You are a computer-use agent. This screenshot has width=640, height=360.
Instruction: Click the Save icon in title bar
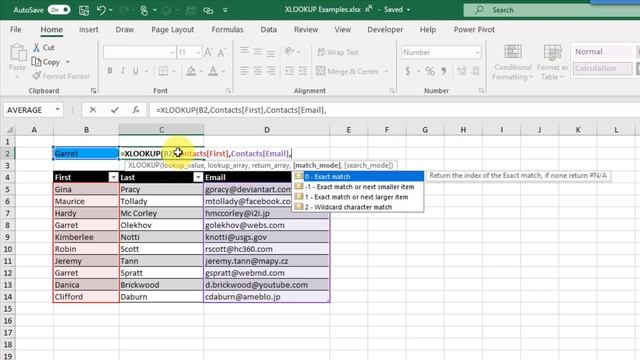(x=84, y=10)
